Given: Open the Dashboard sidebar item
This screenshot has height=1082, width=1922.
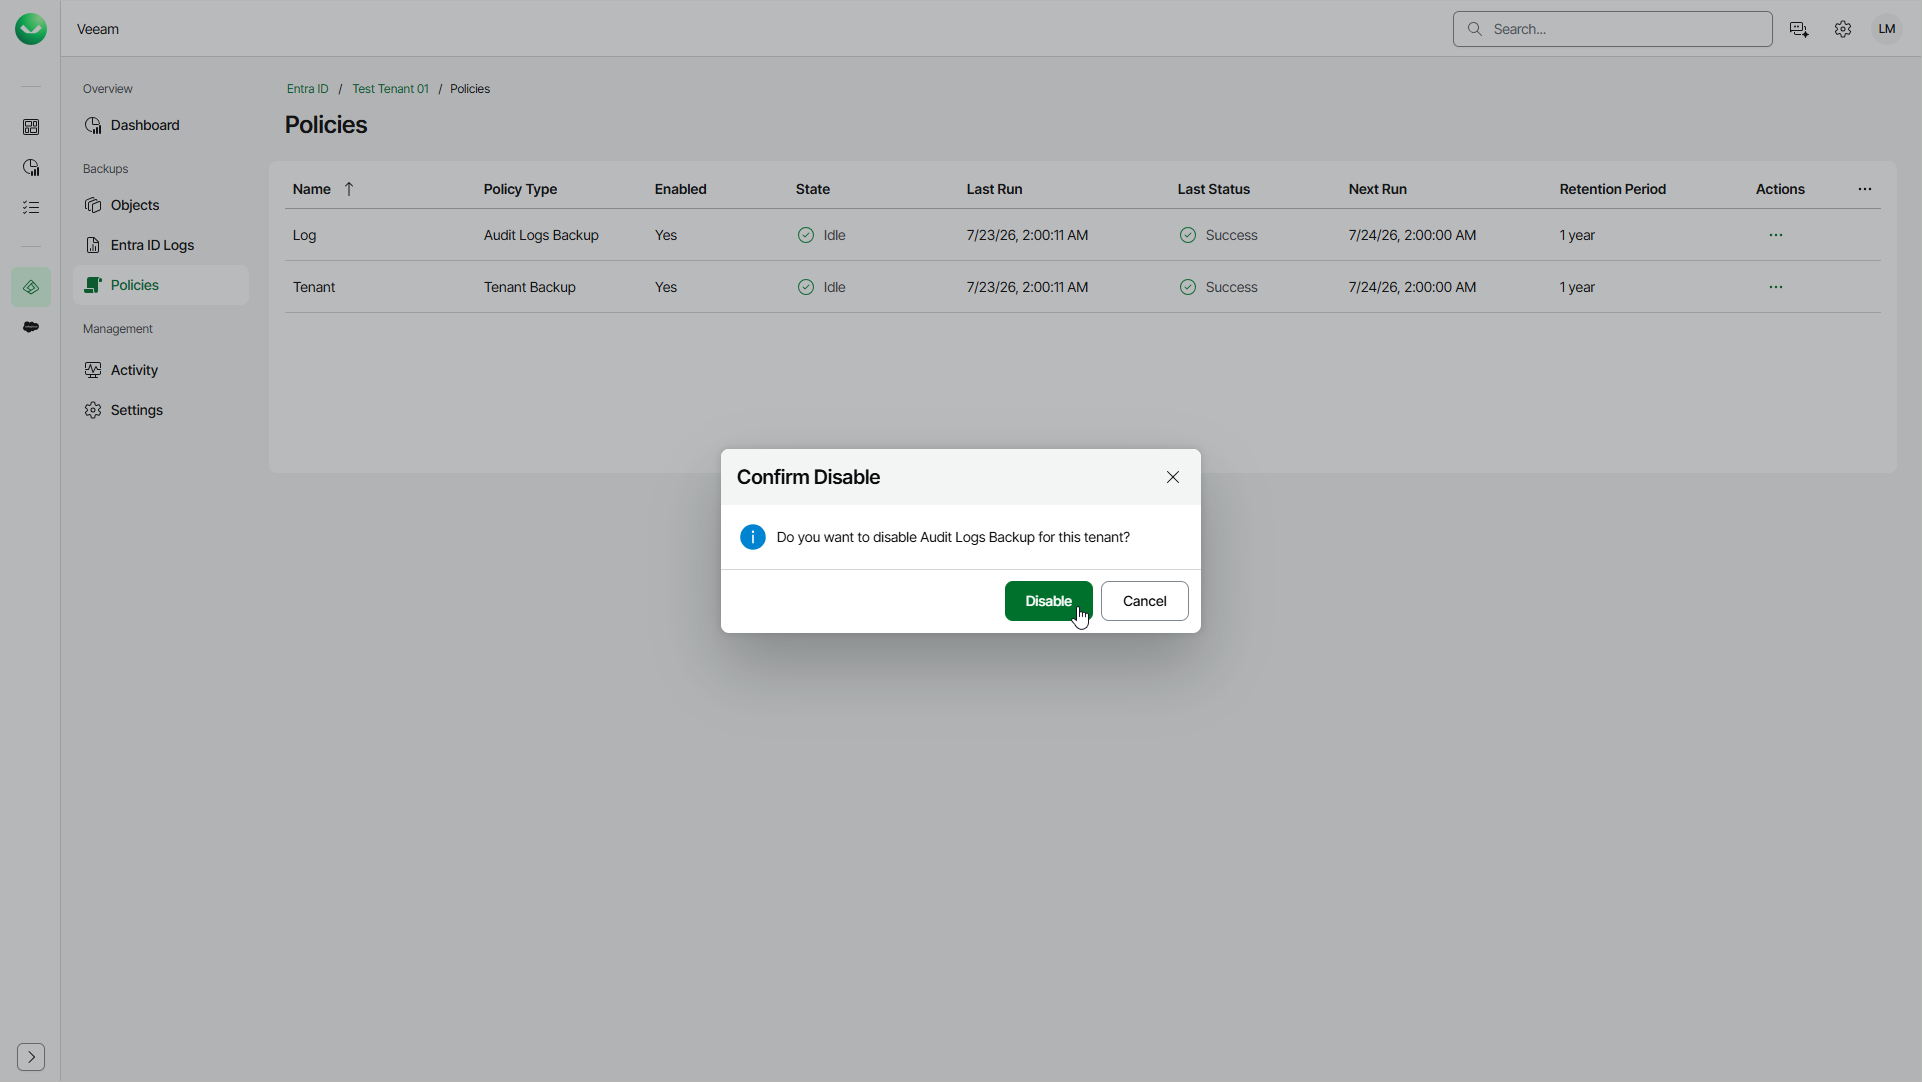Looking at the screenshot, I should [161, 125].
